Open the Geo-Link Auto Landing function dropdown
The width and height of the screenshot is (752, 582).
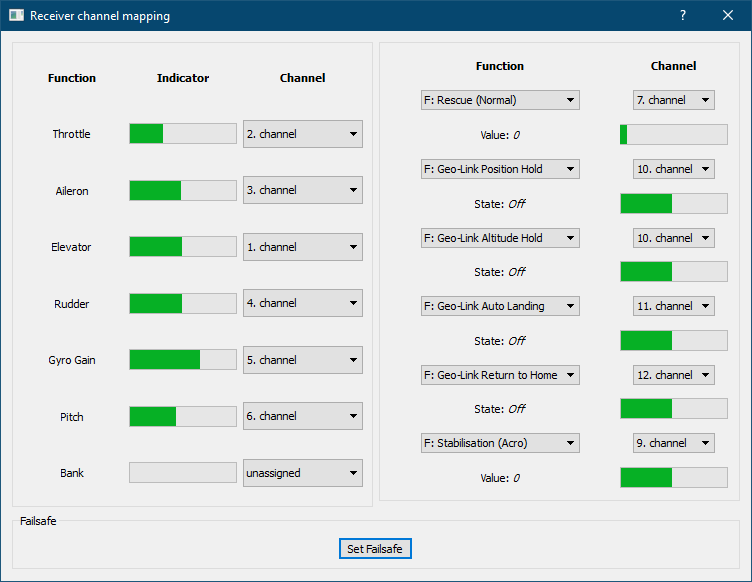point(500,306)
